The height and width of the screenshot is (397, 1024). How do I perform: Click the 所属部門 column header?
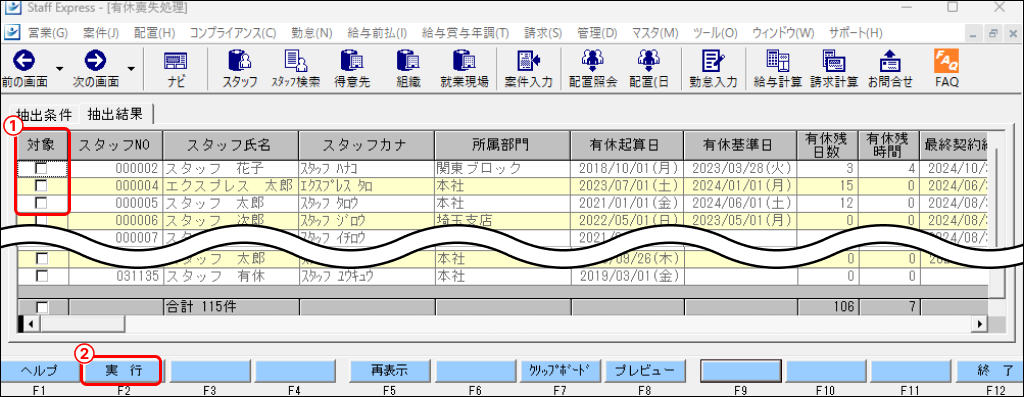[x=502, y=146]
